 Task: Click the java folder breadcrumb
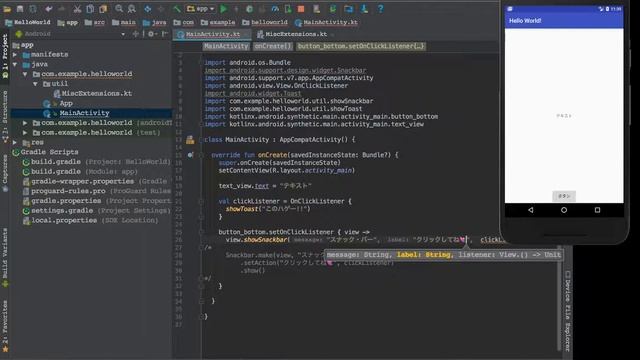155,22
